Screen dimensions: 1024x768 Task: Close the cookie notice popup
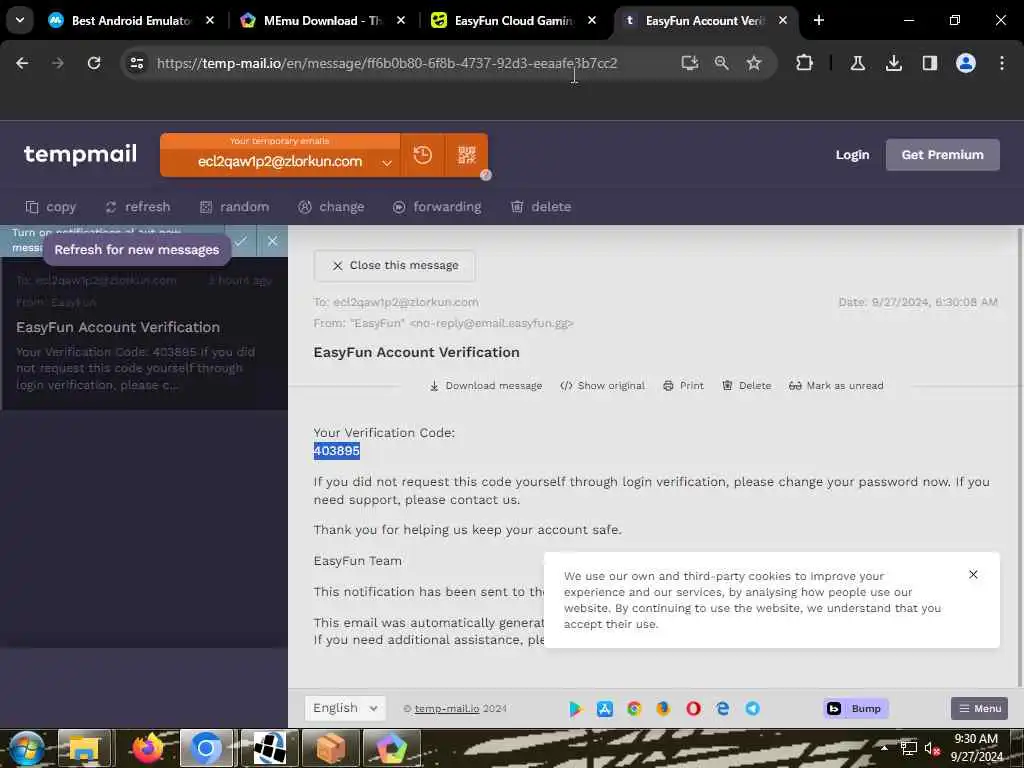973,575
